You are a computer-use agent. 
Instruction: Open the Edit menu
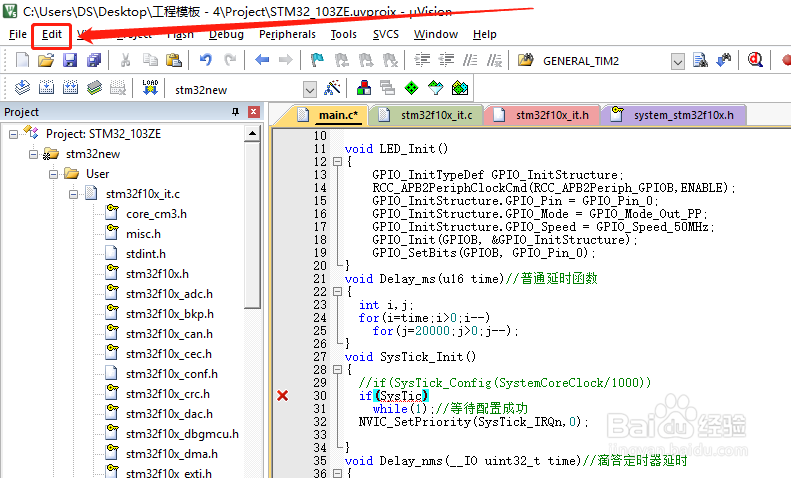click(51, 34)
